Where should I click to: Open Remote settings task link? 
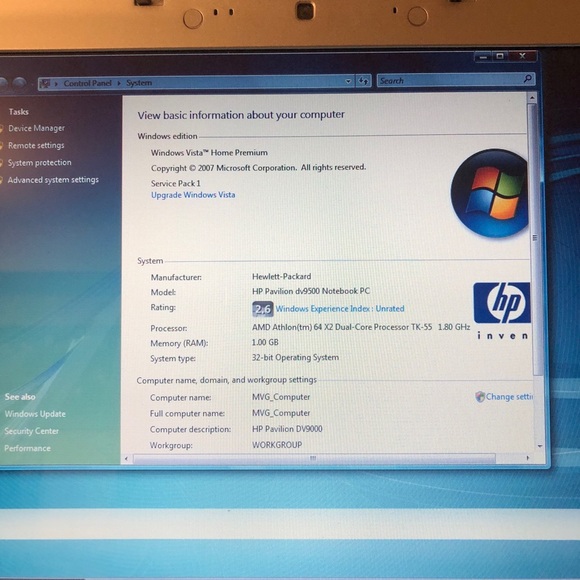pos(36,145)
